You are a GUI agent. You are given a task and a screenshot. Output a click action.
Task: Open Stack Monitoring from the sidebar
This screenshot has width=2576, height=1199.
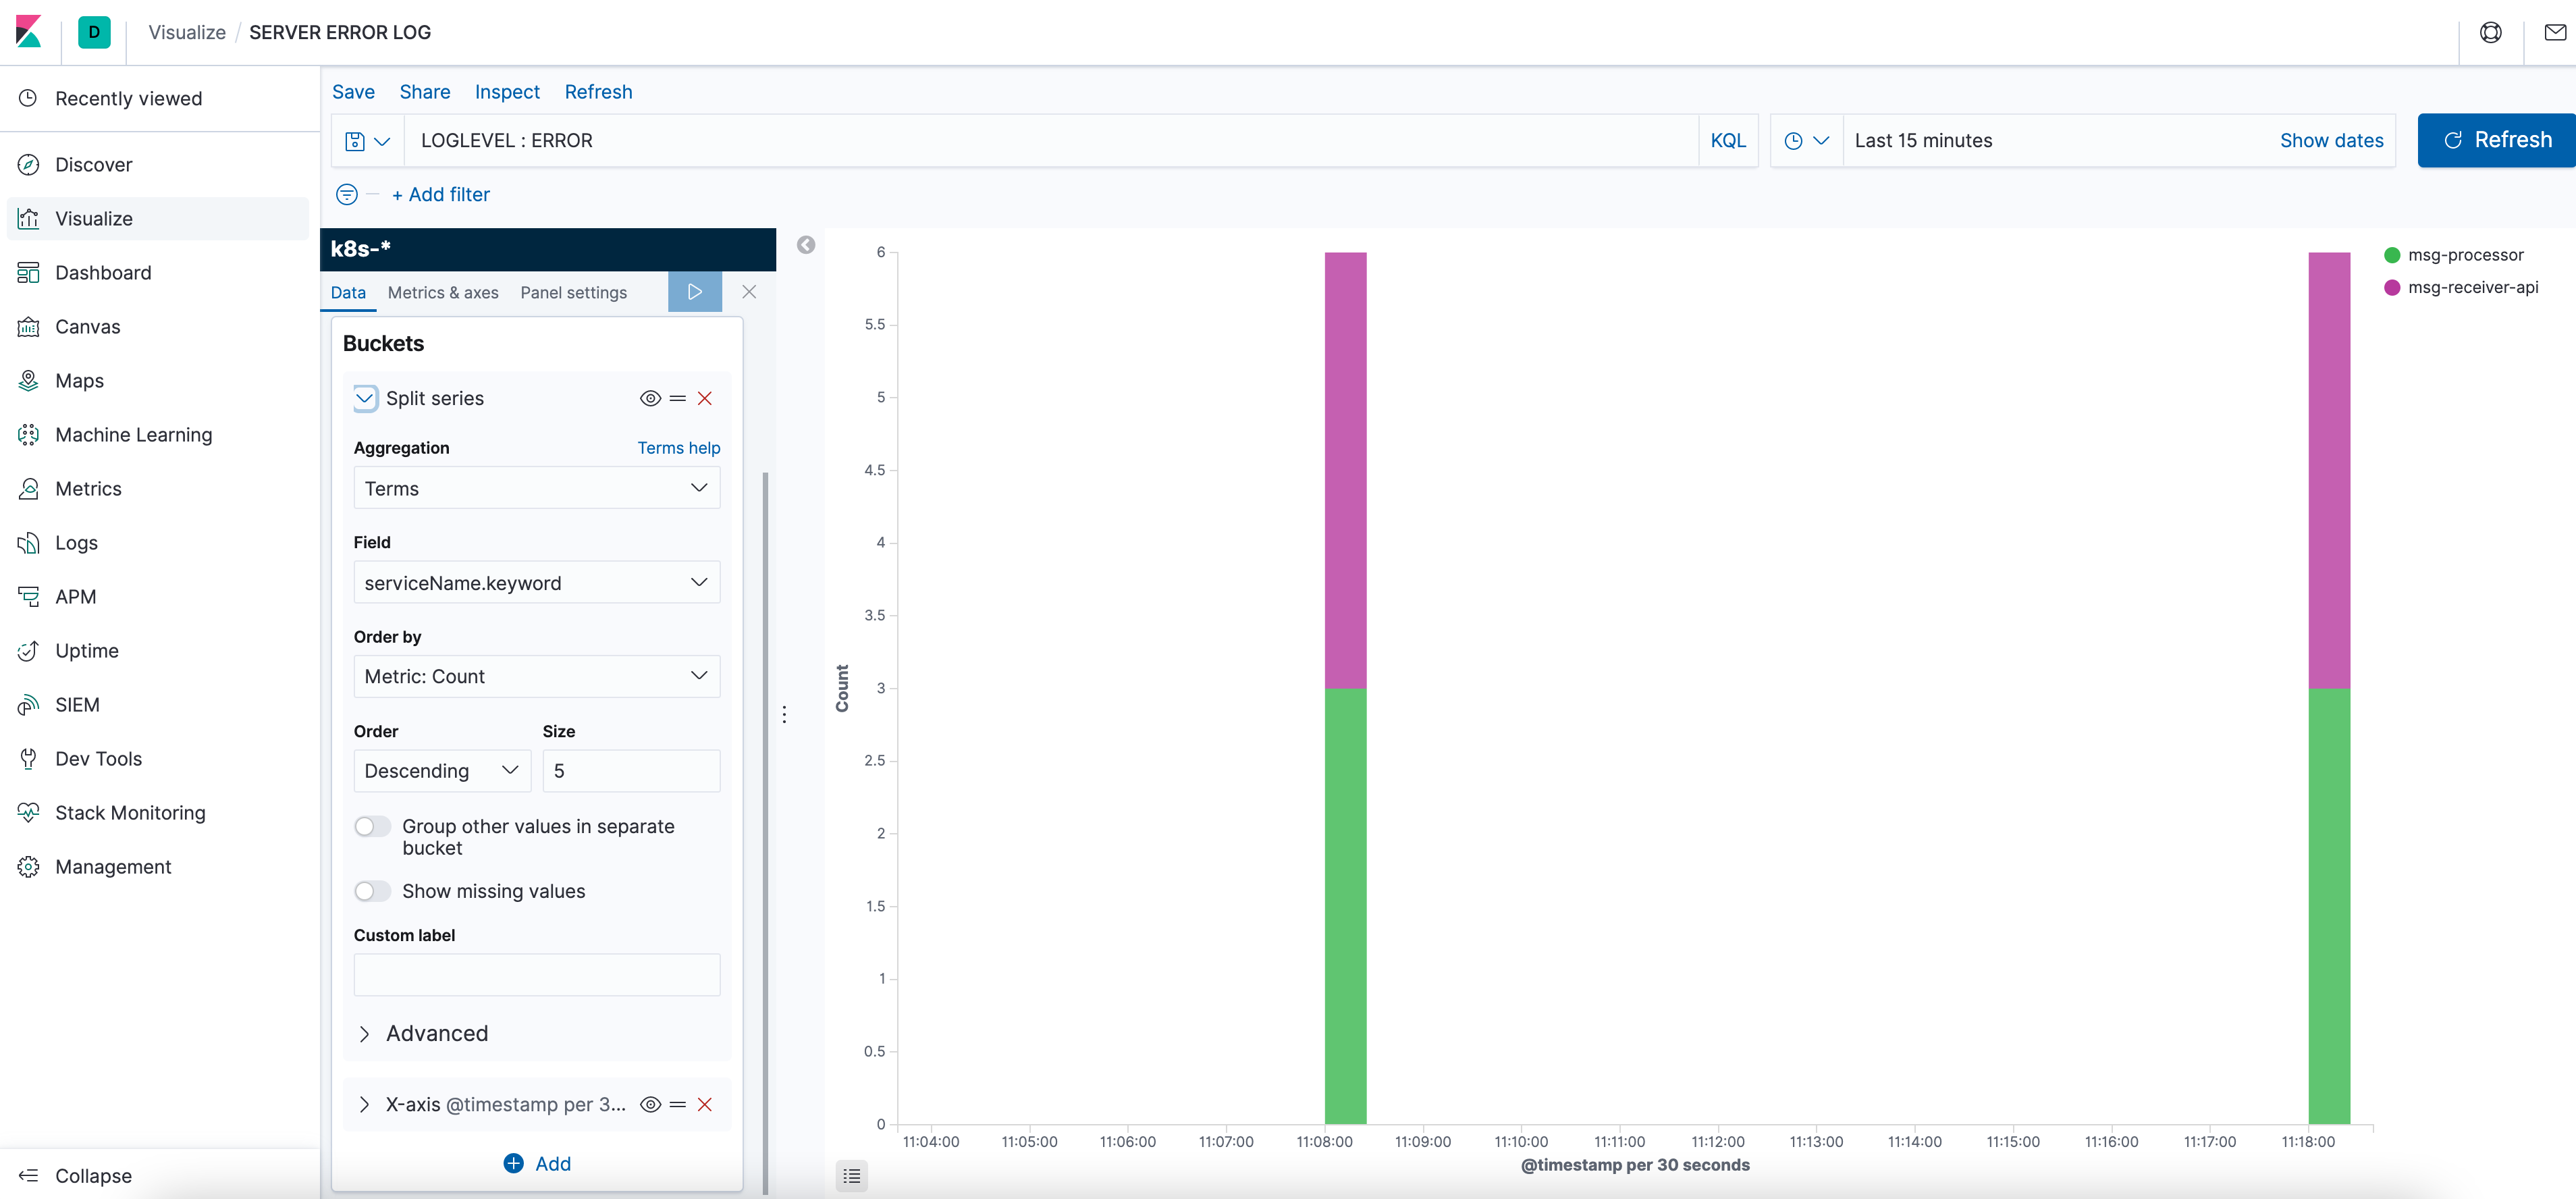coord(130,812)
